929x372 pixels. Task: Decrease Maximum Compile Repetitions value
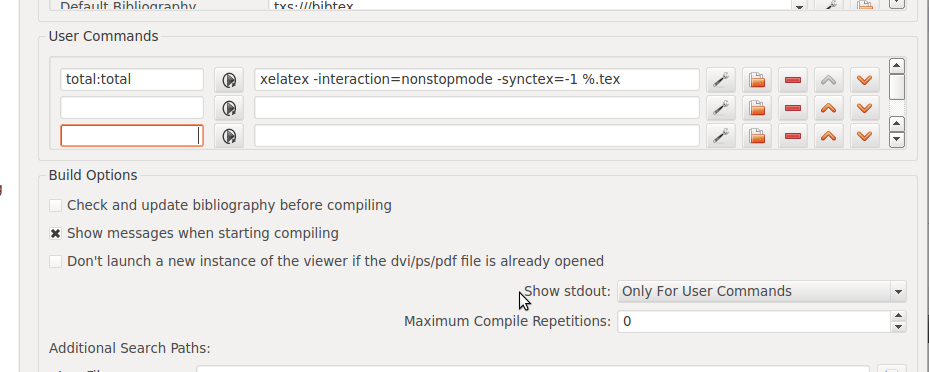(898, 327)
